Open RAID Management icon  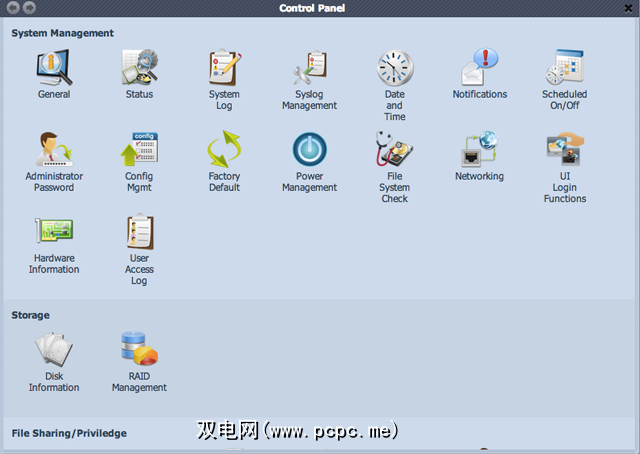tap(140, 349)
